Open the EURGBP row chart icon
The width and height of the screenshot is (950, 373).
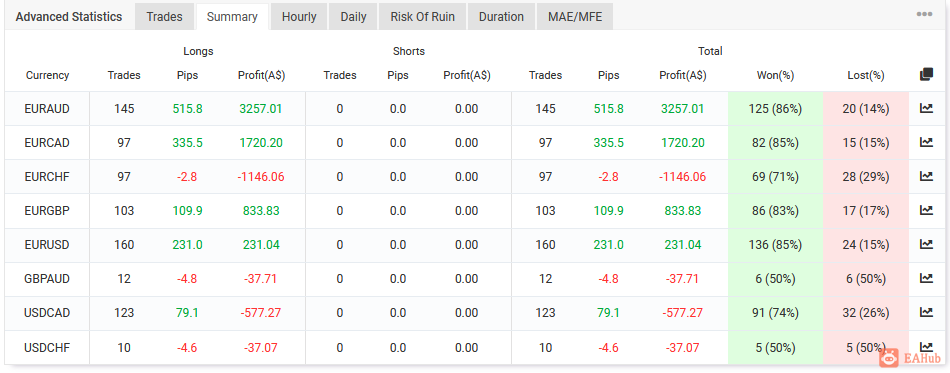pyautogui.click(x=926, y=211)
